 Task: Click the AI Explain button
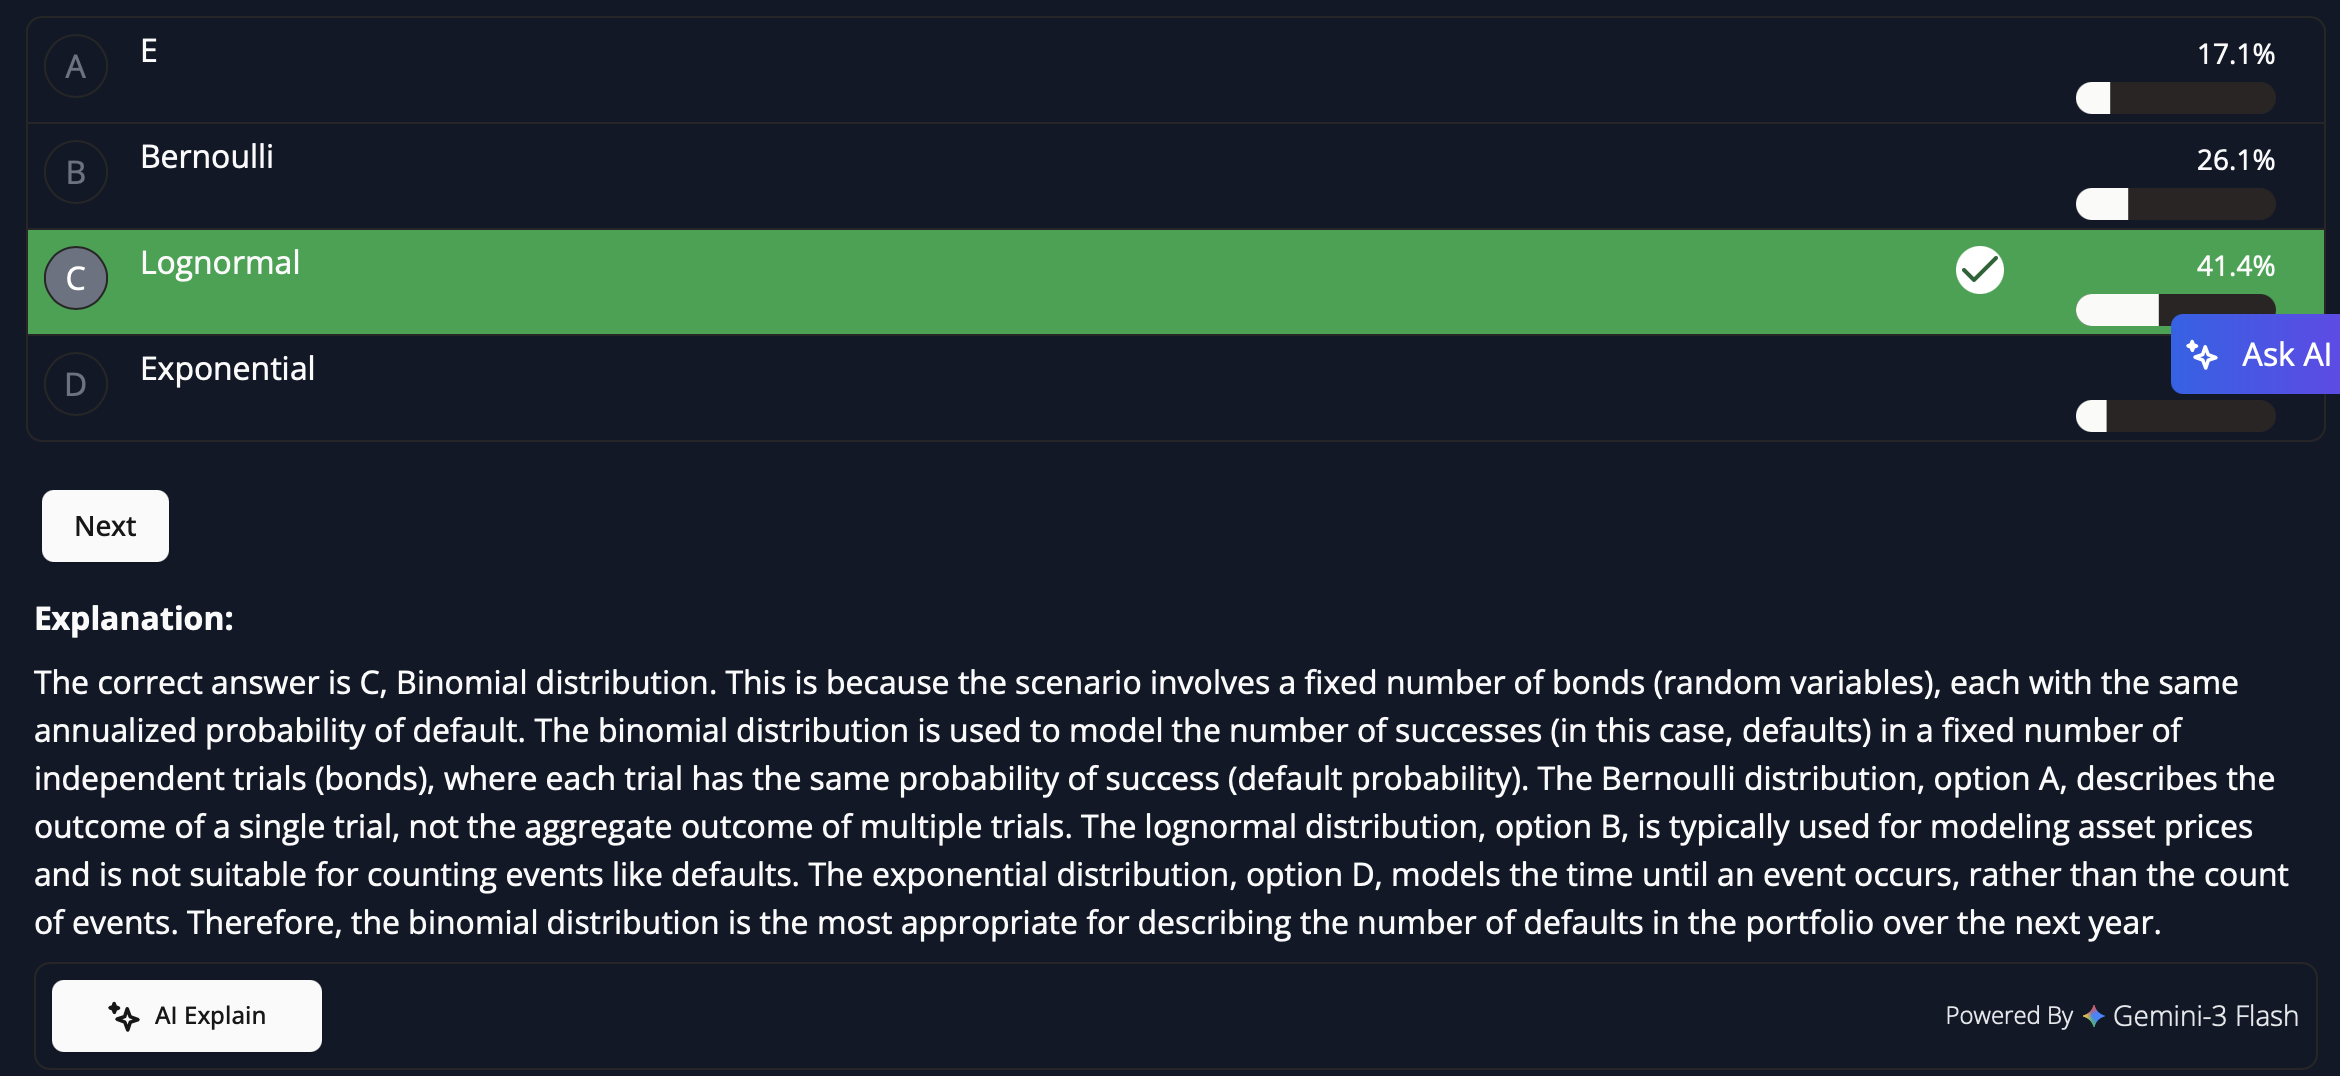187,1016
